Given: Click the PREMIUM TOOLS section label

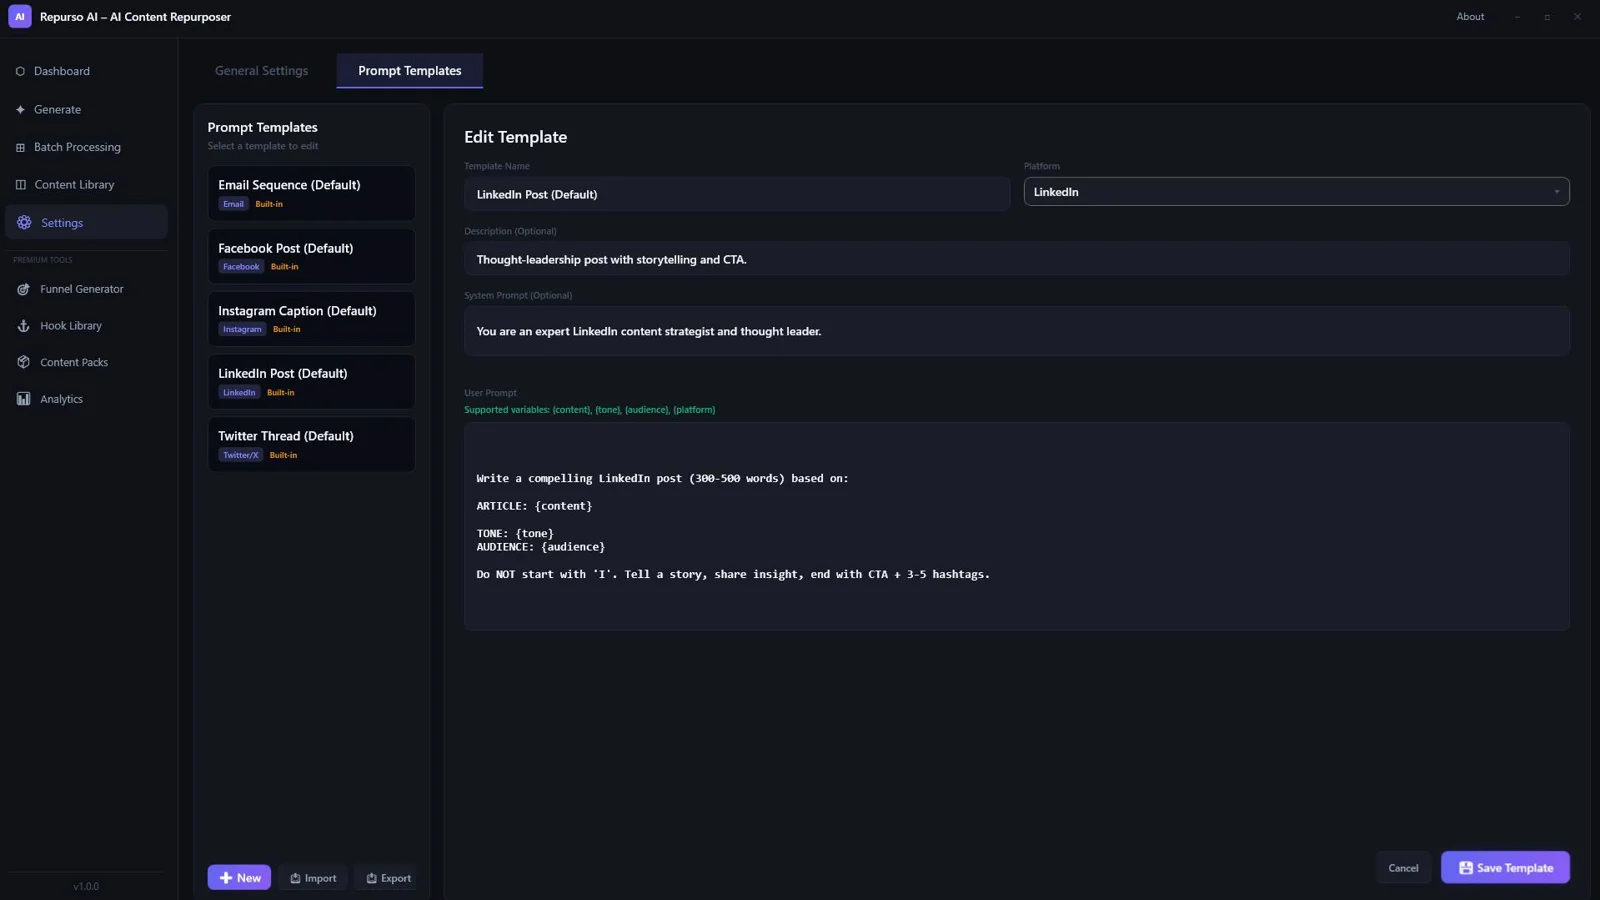Looking at the screenshot, I should coord(43,260).
